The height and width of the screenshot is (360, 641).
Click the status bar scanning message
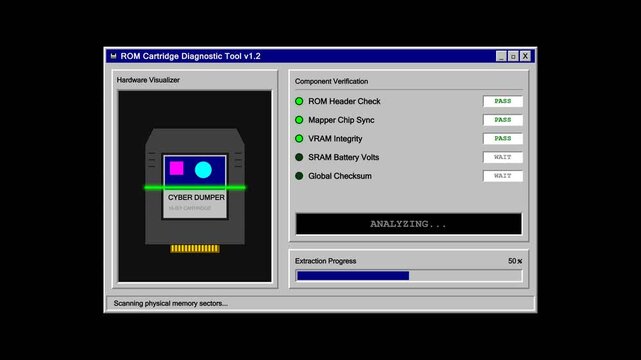tap(171, 303)
